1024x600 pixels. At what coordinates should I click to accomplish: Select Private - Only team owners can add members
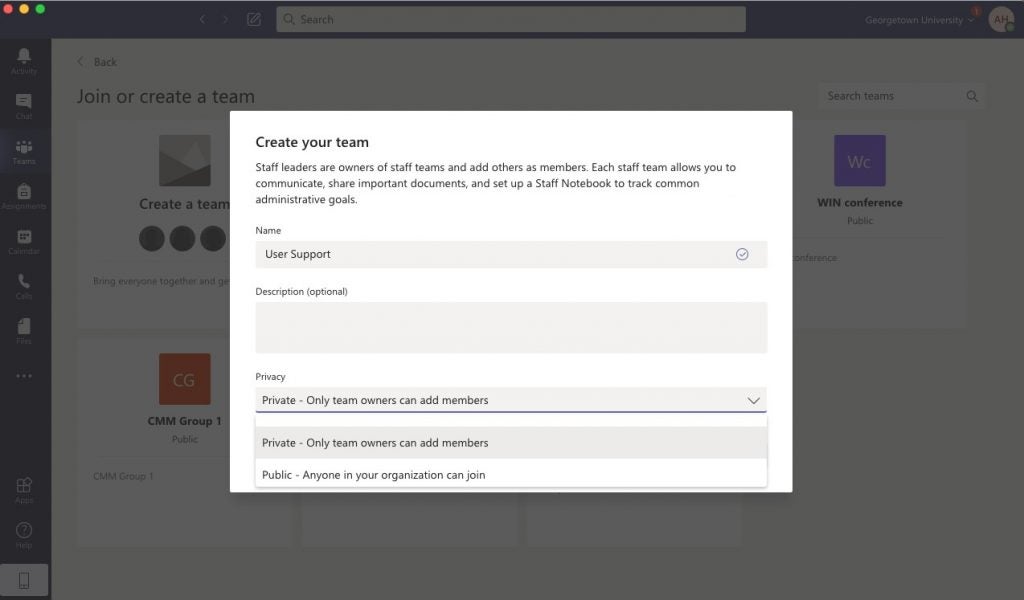(375, 442)
